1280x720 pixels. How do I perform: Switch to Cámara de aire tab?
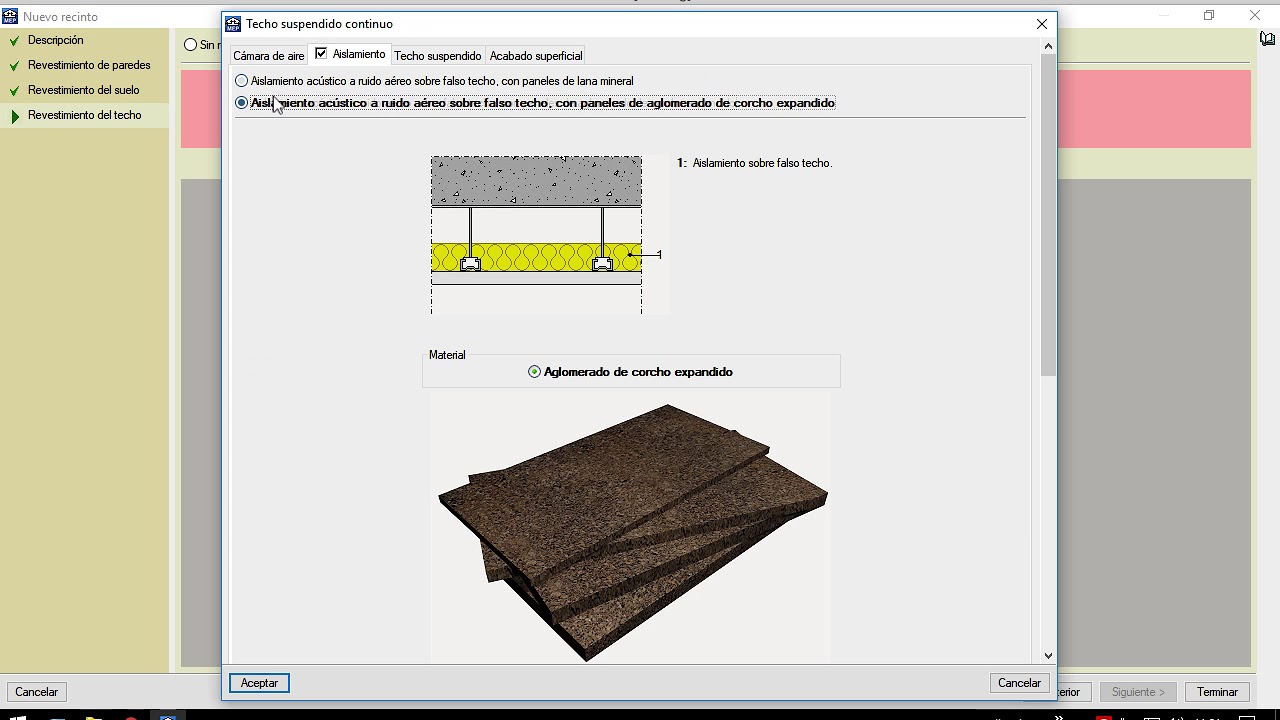point(269,56)
